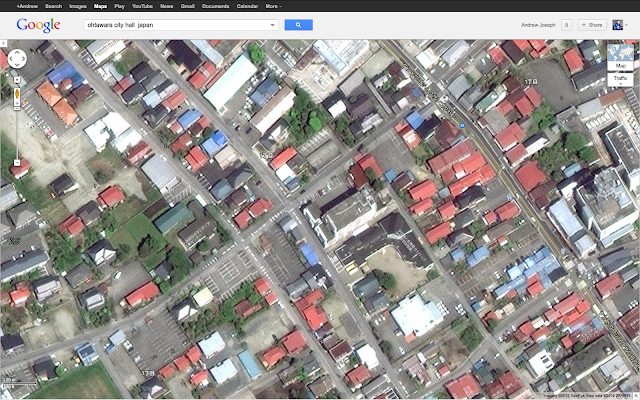Click the Share button
Screen dimensions: 640x400
click(592, 25)
